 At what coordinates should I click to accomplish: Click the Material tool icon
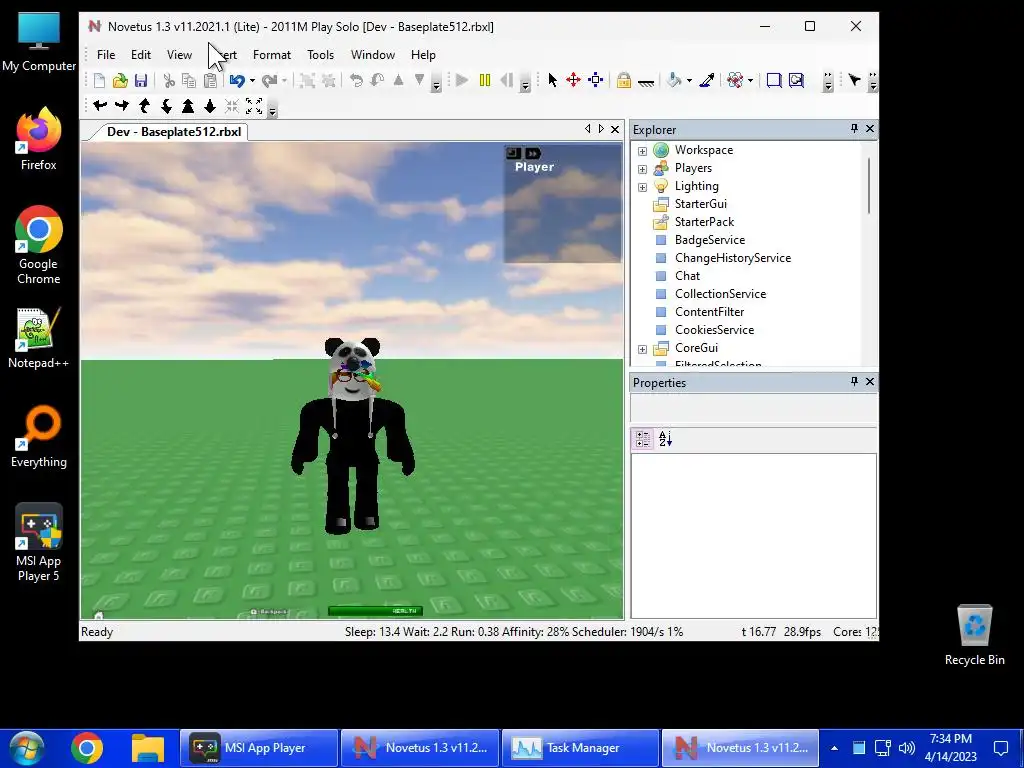point(735,80)
